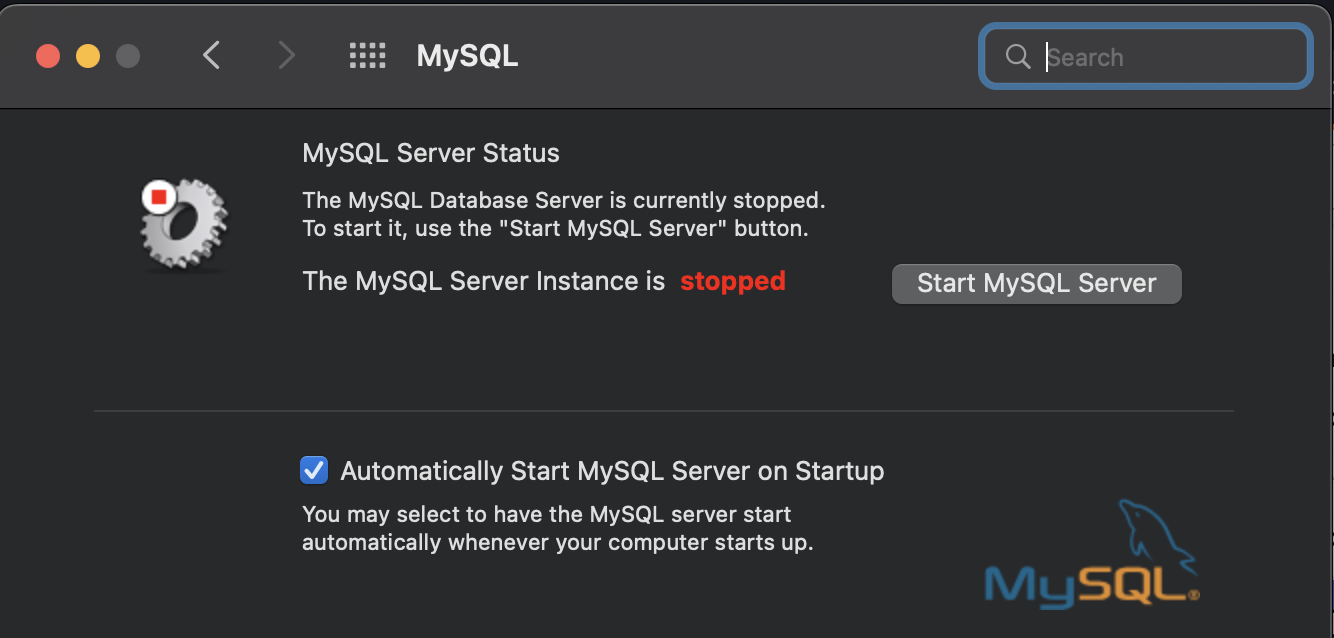Uncheck Automatically Start MySQL Server checkbox

pos(314,470)
